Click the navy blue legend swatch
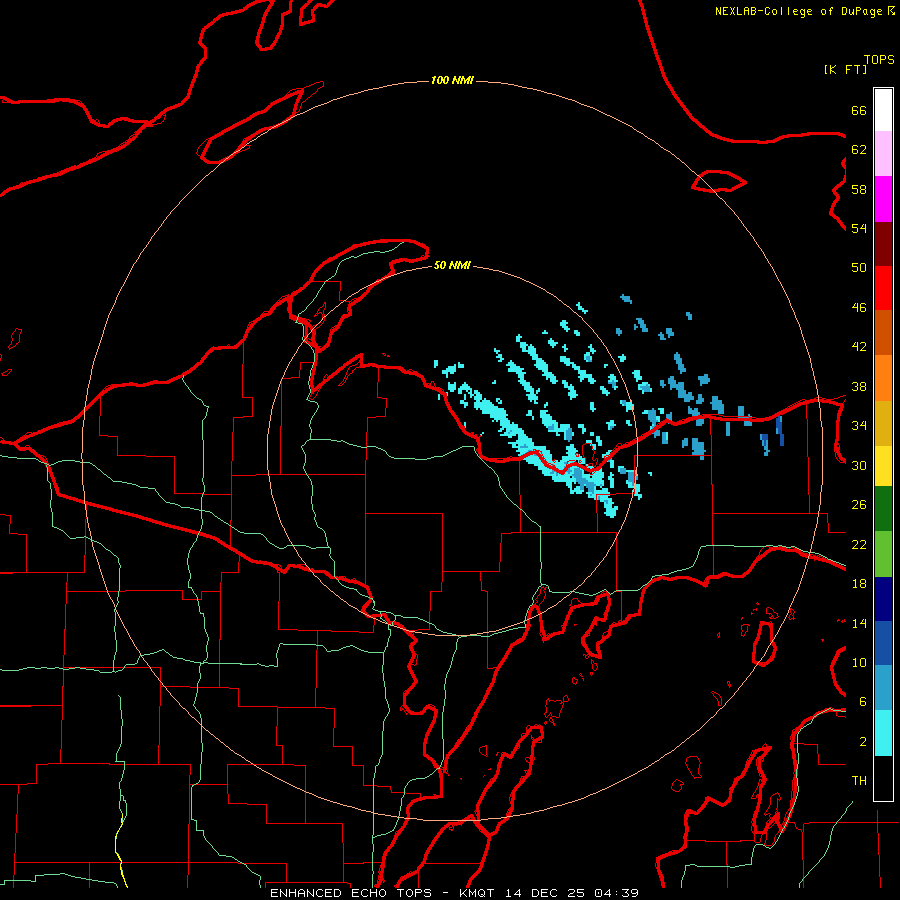The width and height of the screenshot is (900, 900). click(x=883, y=599)
